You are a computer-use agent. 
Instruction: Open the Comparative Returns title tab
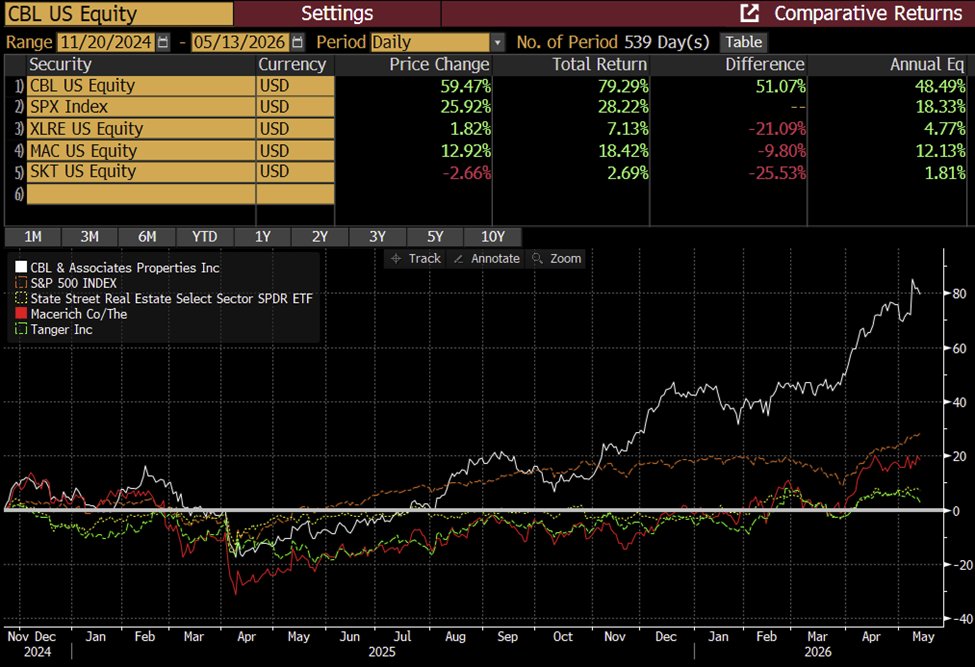click(x=867, y=14)
